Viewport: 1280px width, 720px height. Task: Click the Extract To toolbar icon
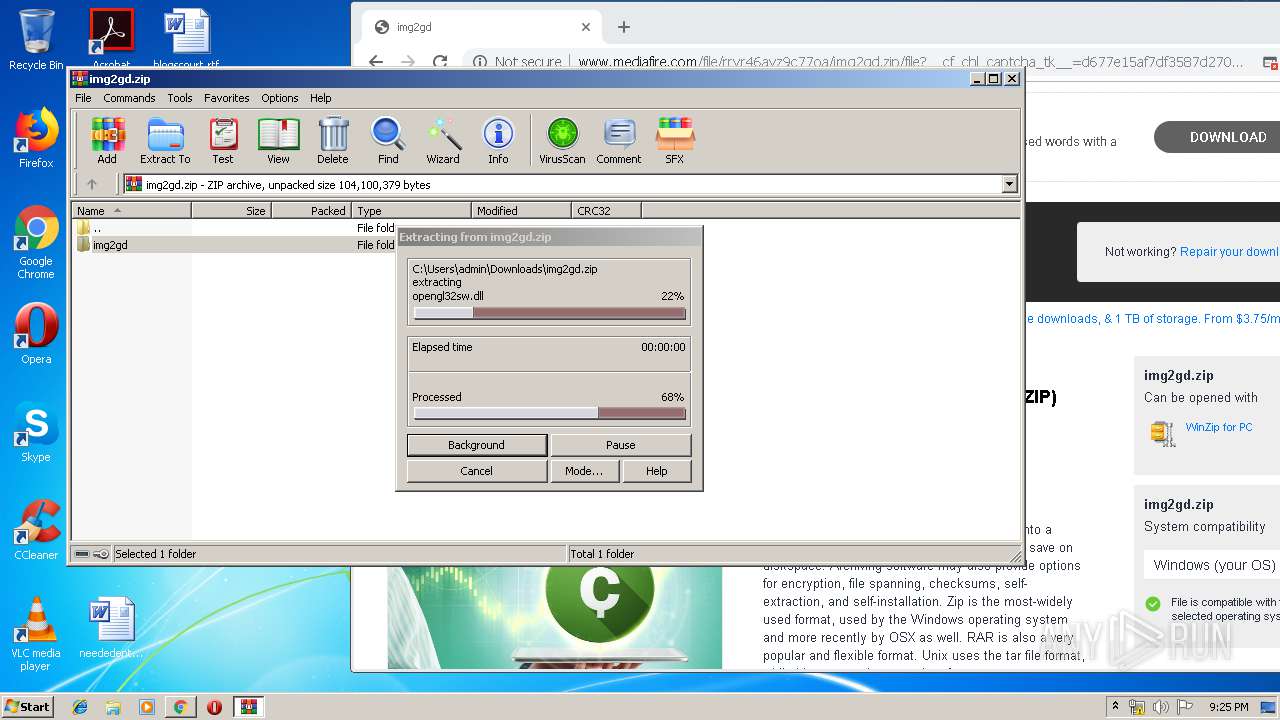[x=165, y=140]
